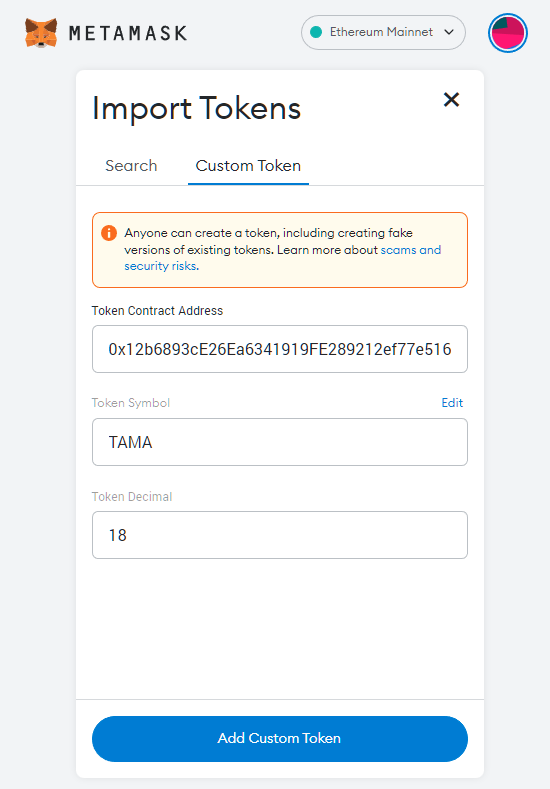Click the green network status dot

pos(316,32)
